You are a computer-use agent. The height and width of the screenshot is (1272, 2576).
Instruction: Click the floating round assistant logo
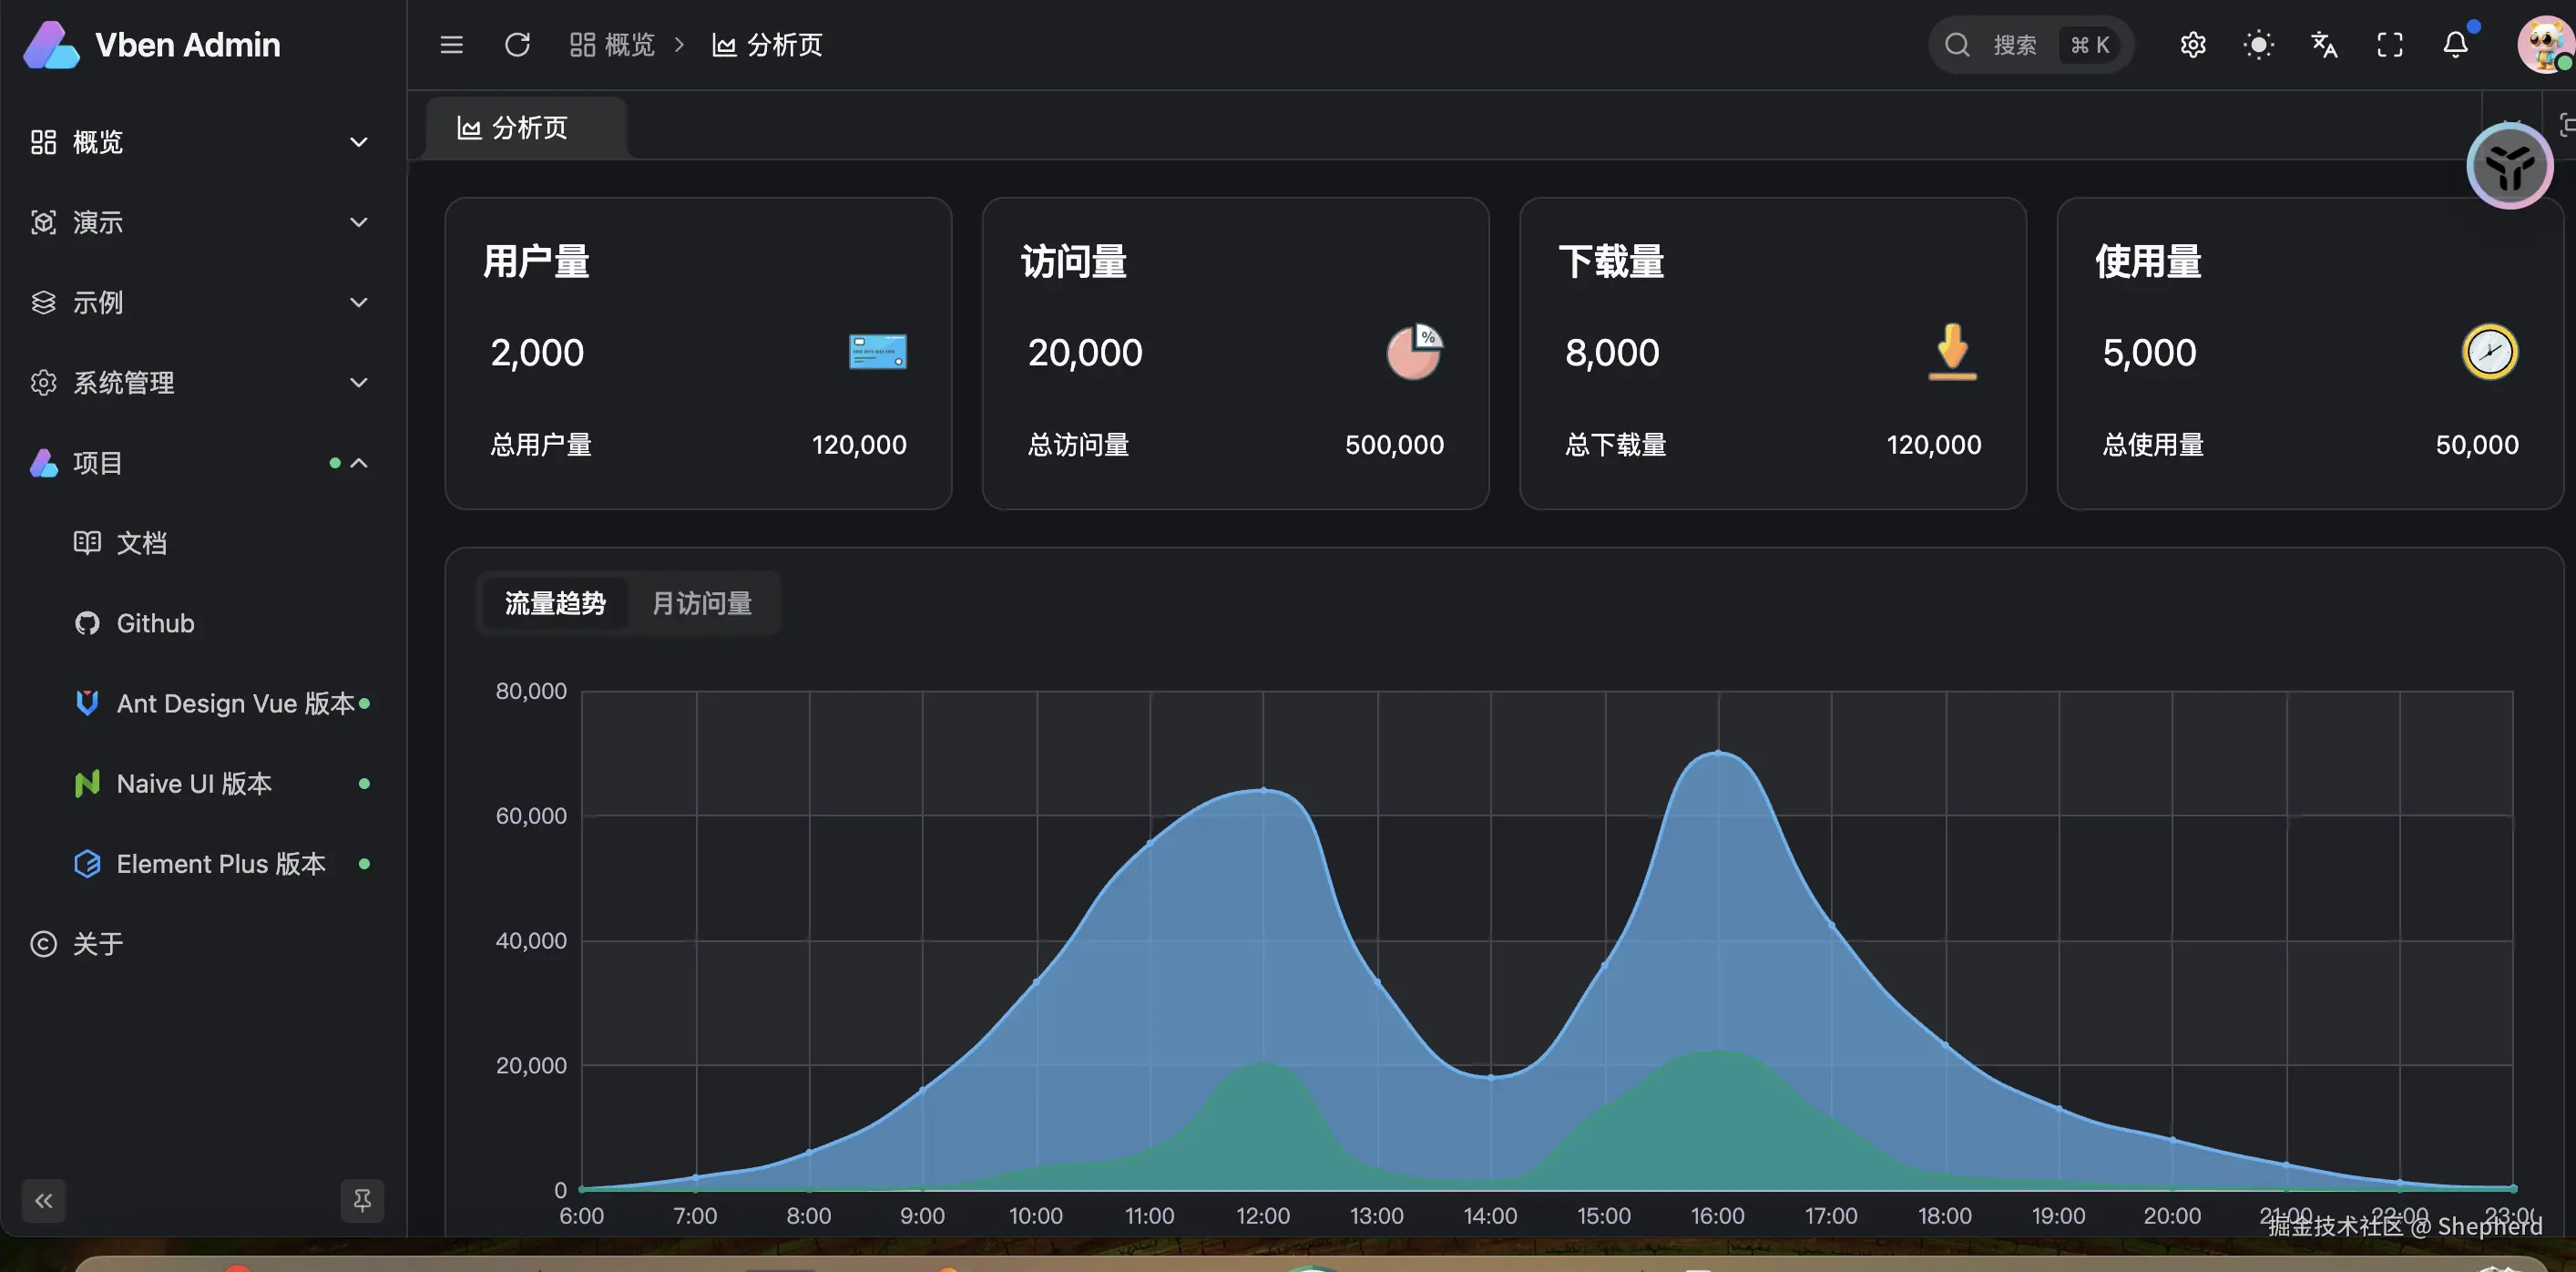(x=2509, y=167)
